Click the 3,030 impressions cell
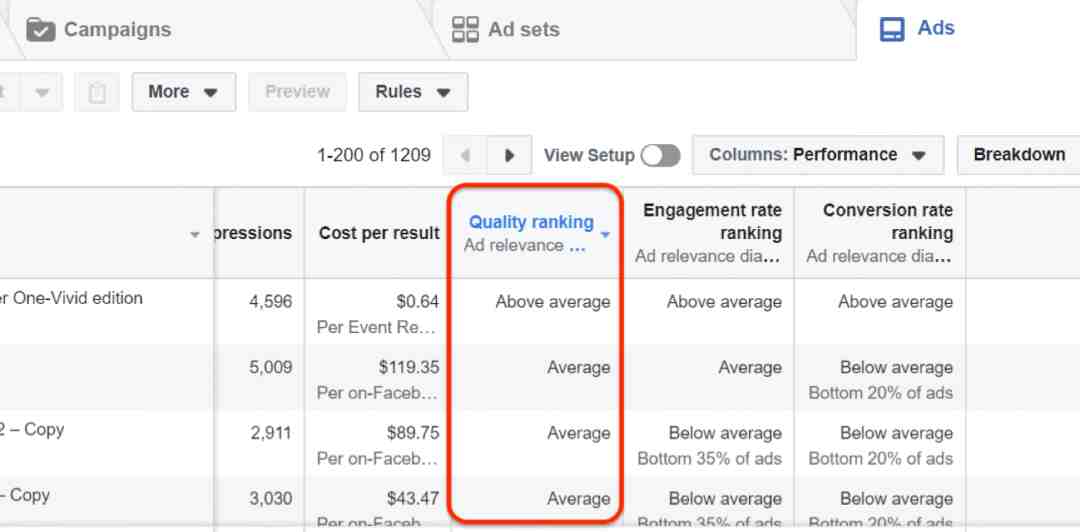Screen dimensions: 1080x532 point(270,498)
